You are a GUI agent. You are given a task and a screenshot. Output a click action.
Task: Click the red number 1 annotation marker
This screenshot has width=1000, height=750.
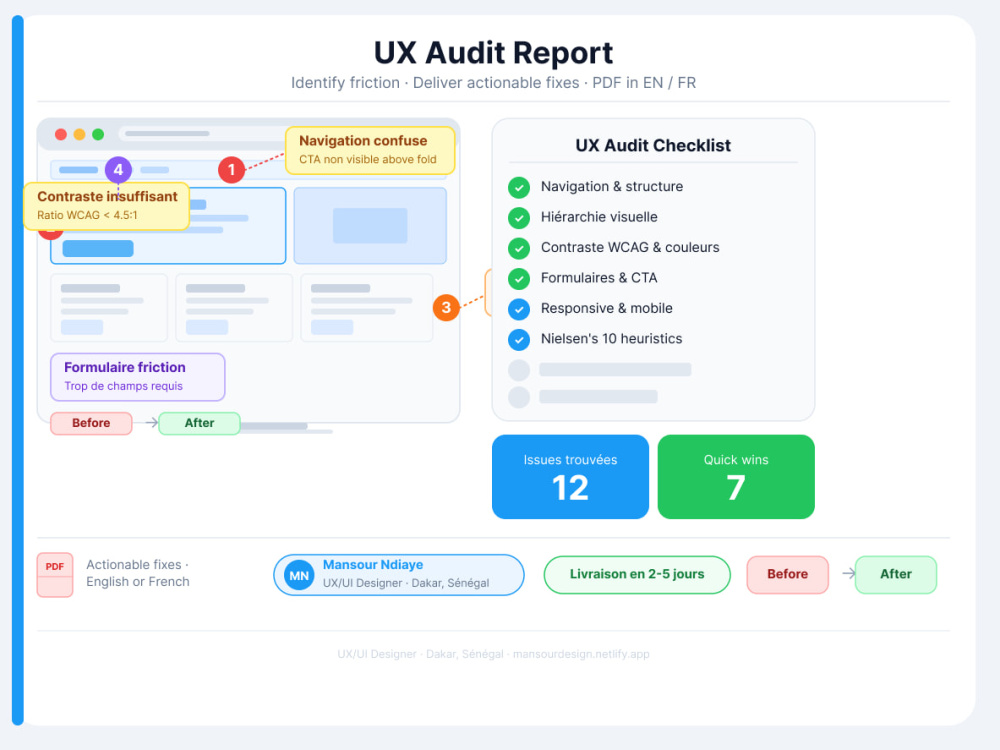tap(232, 170)
